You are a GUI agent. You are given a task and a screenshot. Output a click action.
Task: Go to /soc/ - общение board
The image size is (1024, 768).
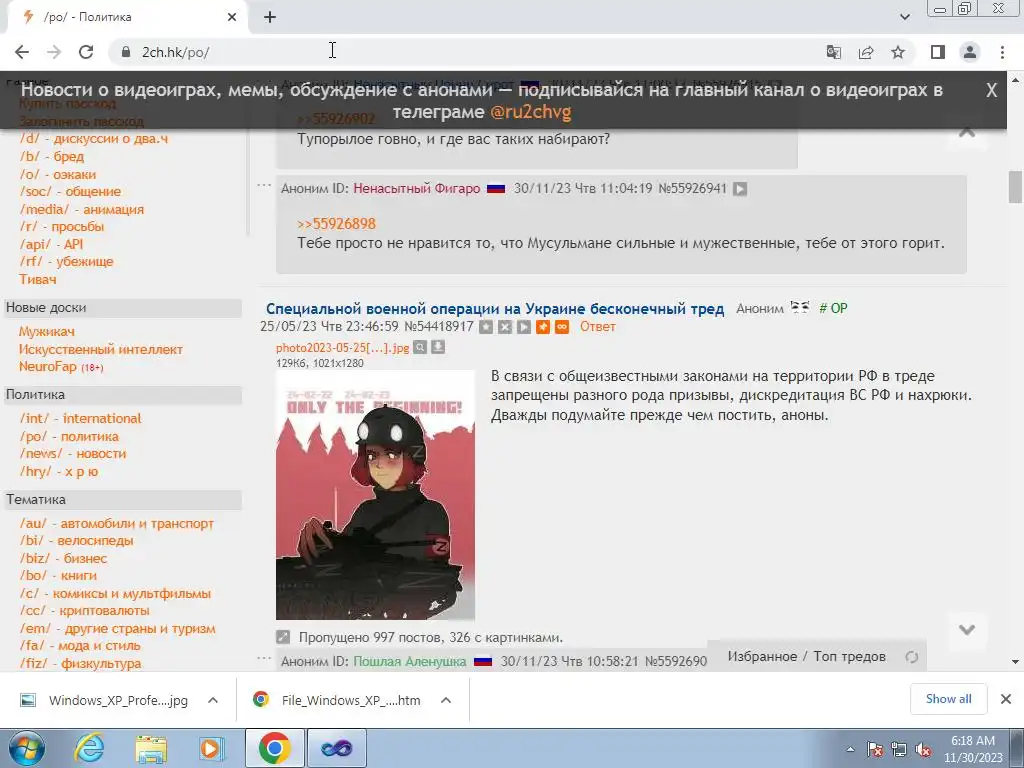(x=70, y=192)
